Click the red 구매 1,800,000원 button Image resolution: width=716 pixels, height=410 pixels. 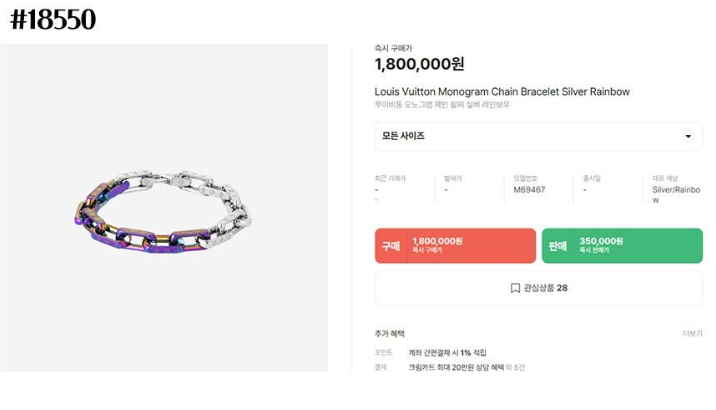455,246
